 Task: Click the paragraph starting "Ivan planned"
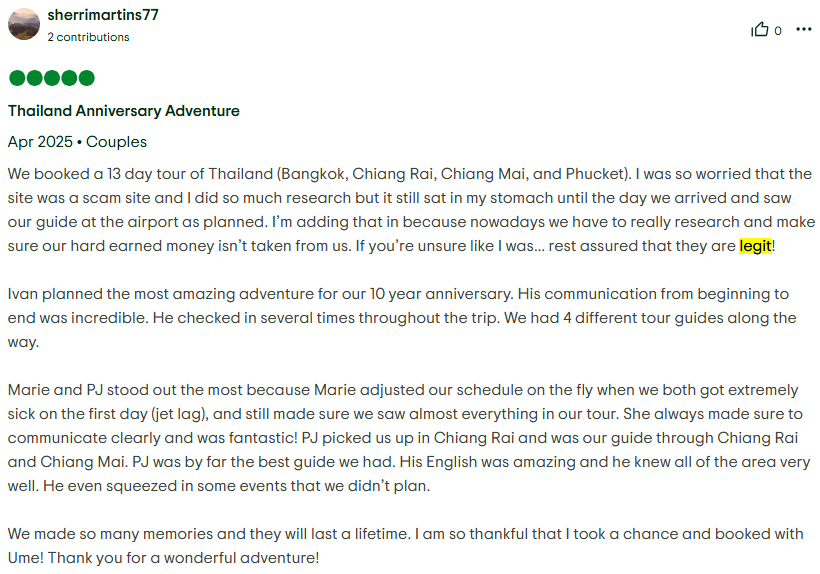point(400,318)
